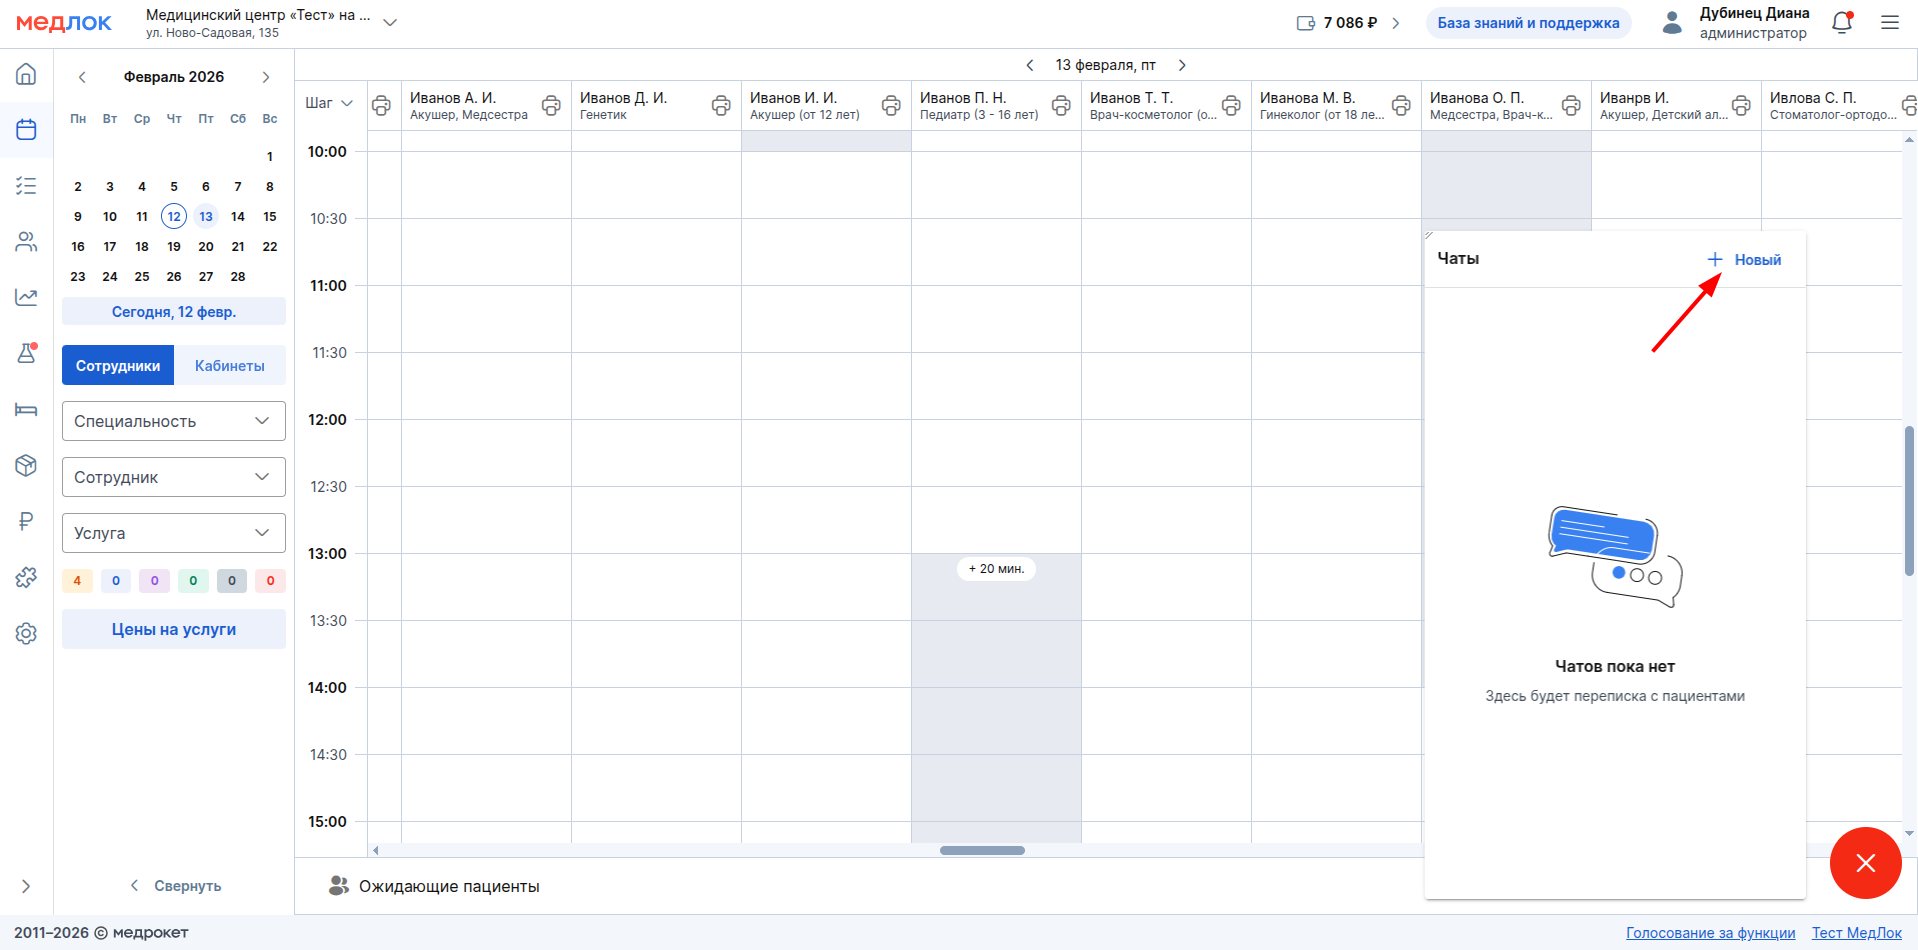Toggle the green status counter filter
Viewport: 1918px width, 950px height.
[x=193, y=581]
